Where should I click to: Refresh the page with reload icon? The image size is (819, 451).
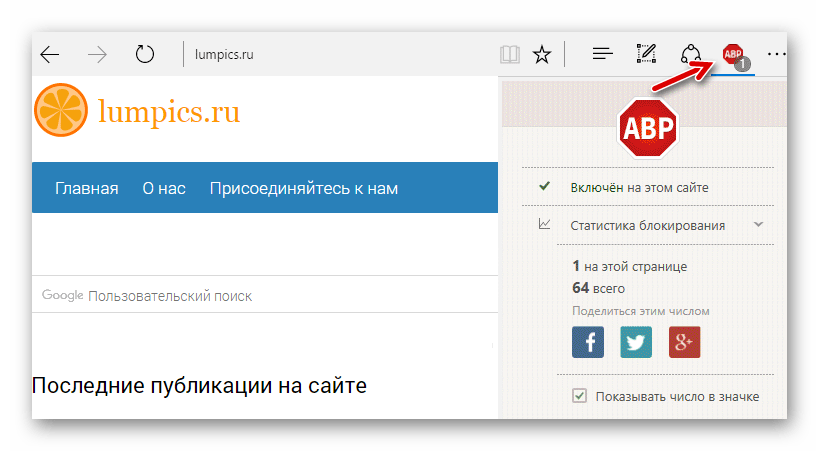tap(145, 55)
